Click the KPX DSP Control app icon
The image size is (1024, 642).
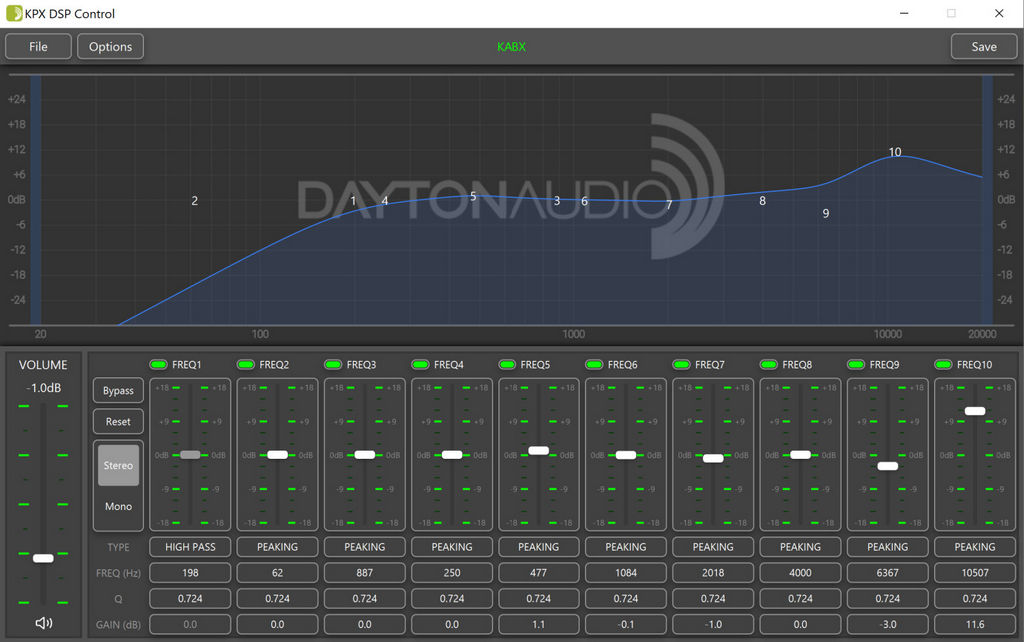pos(14,13)
